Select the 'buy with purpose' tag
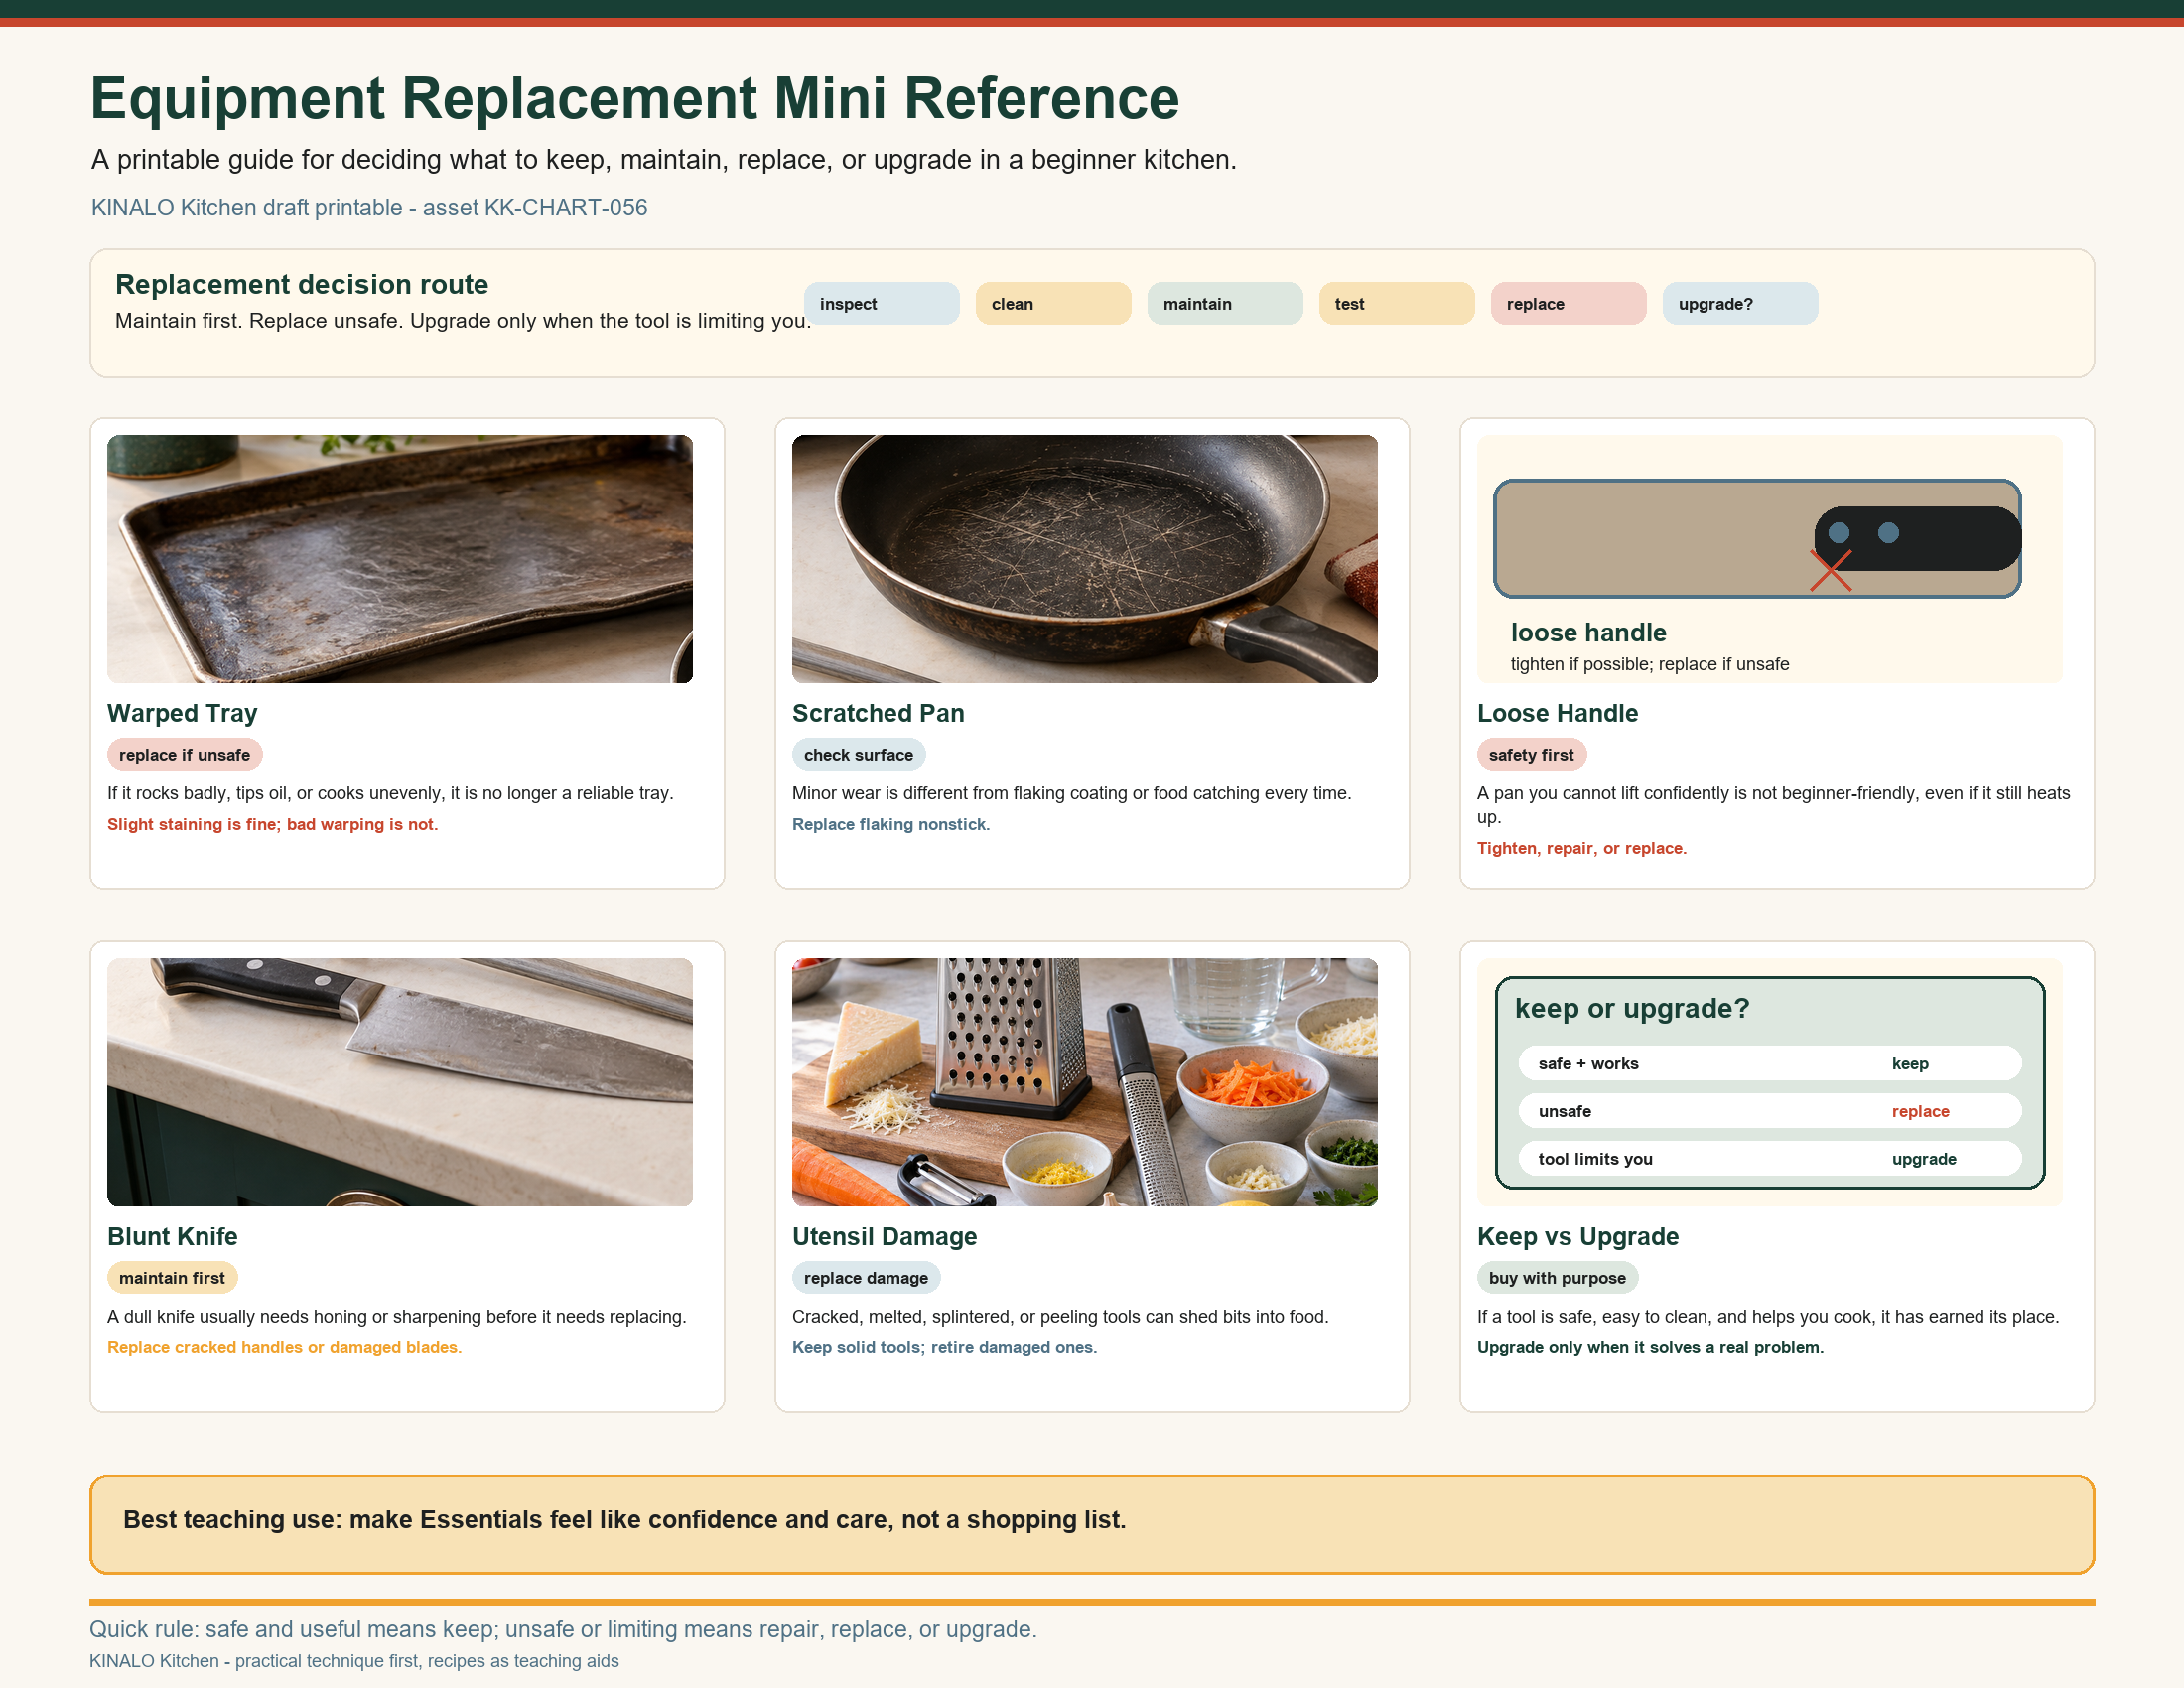 (1557, 1278)
